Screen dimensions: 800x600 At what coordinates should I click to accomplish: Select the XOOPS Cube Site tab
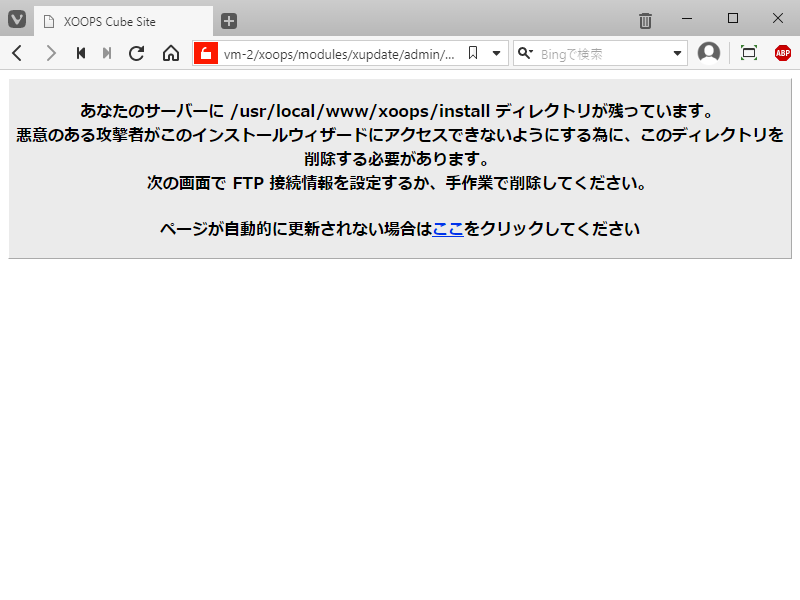tap(123, 21)
